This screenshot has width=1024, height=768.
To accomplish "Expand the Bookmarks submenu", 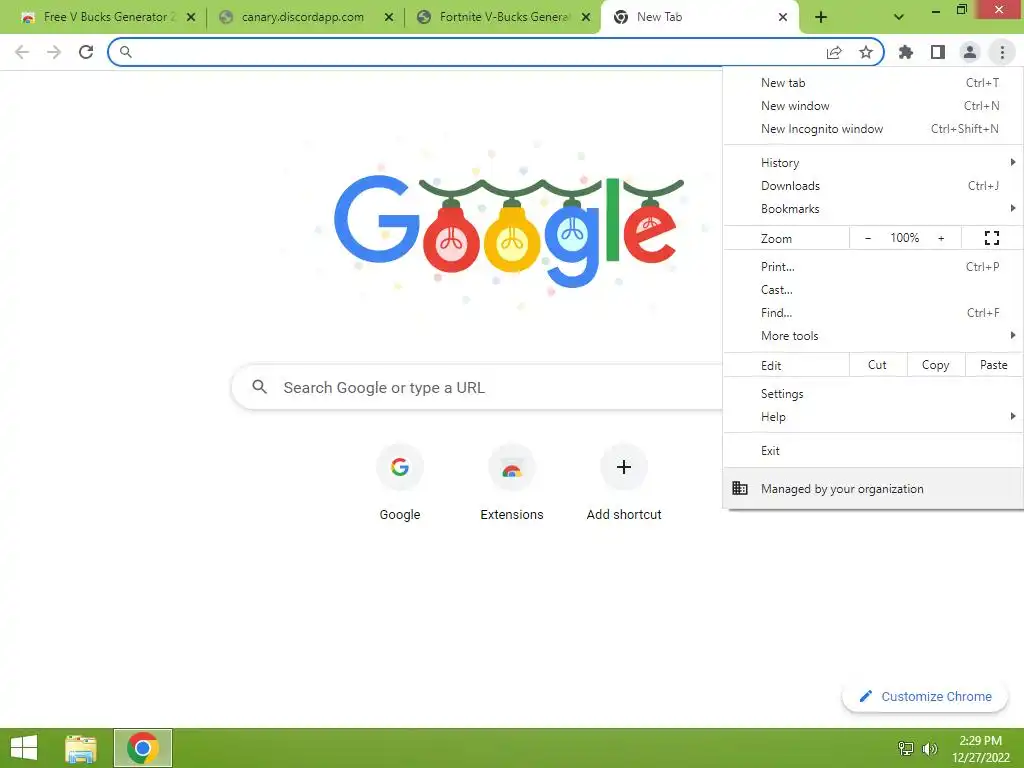I will click(872, 209).
